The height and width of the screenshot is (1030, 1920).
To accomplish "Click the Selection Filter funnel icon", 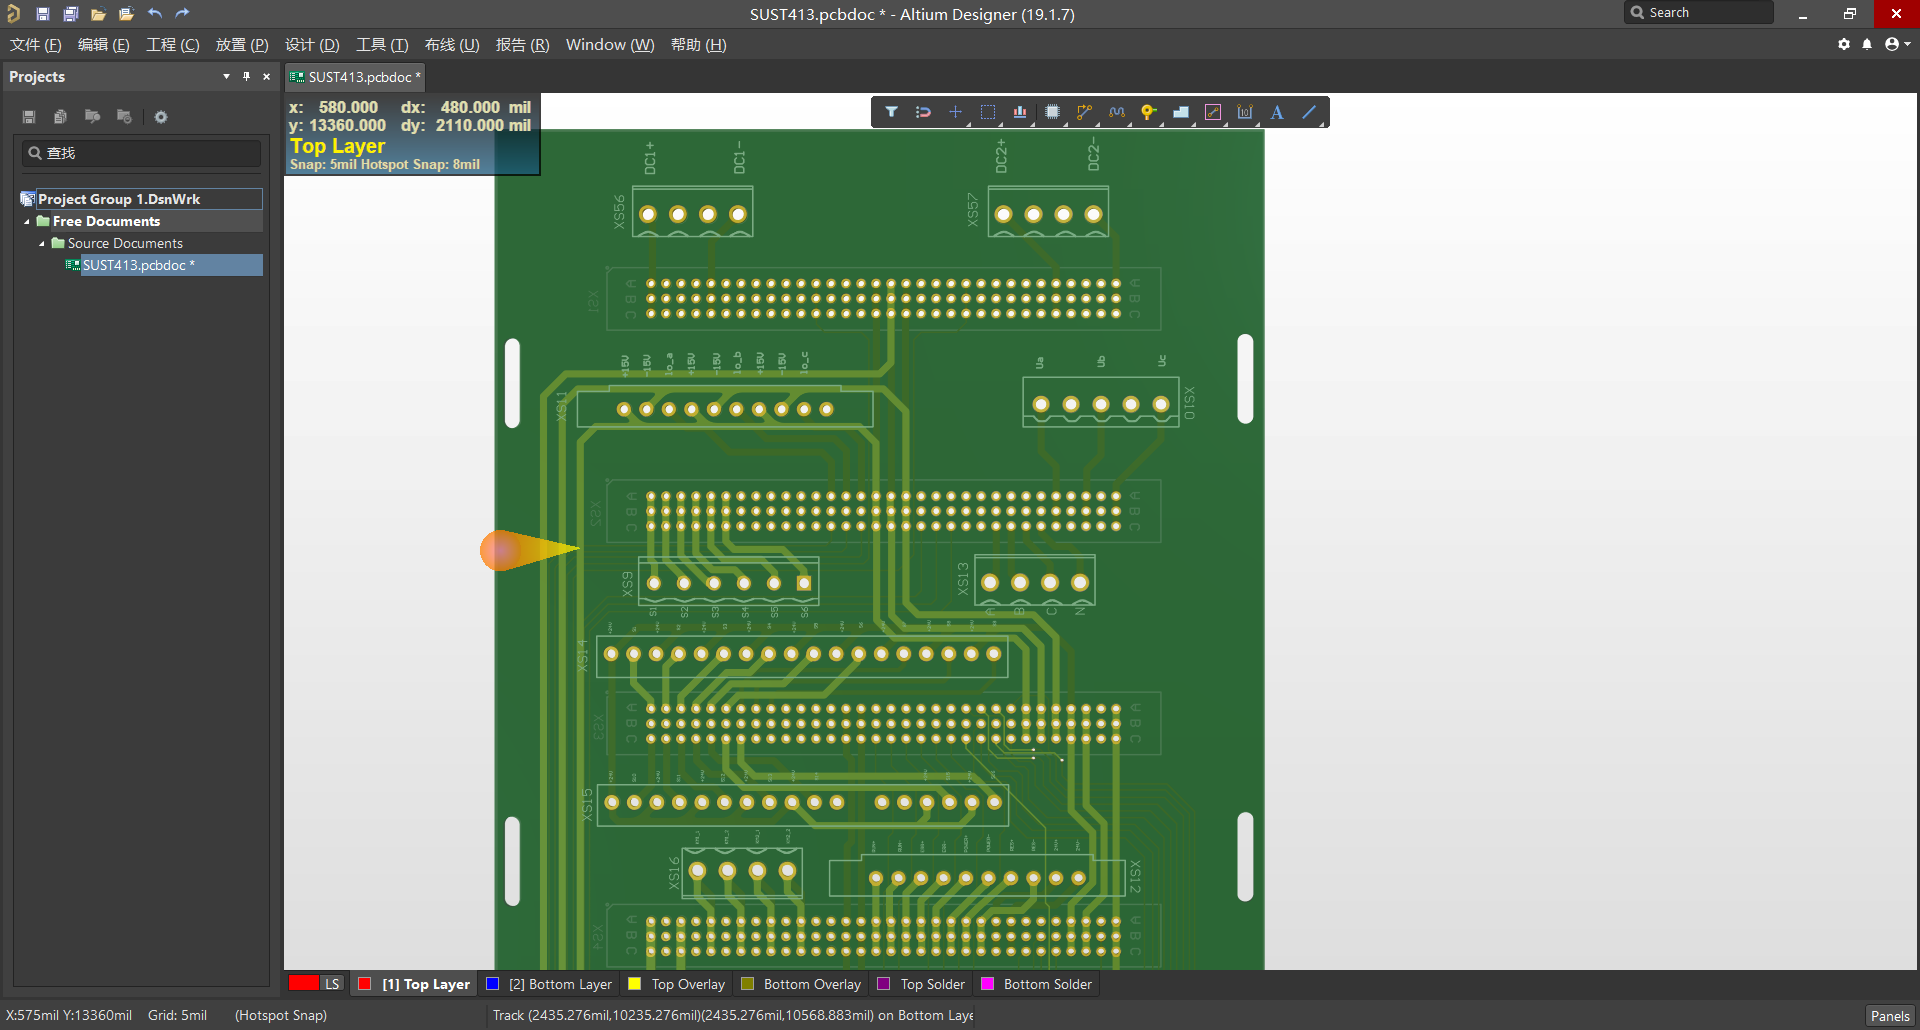I will click(891, 112).
